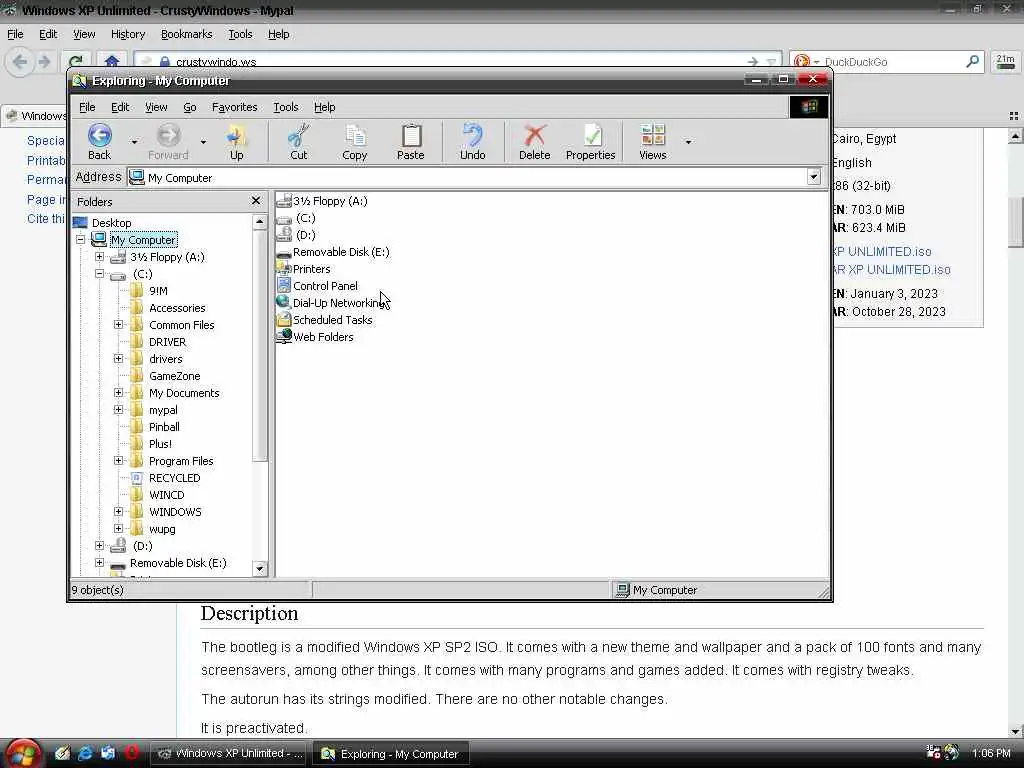Click the browser Reload icon
This screenshot has width=1024, height=768.
(76, 62)
